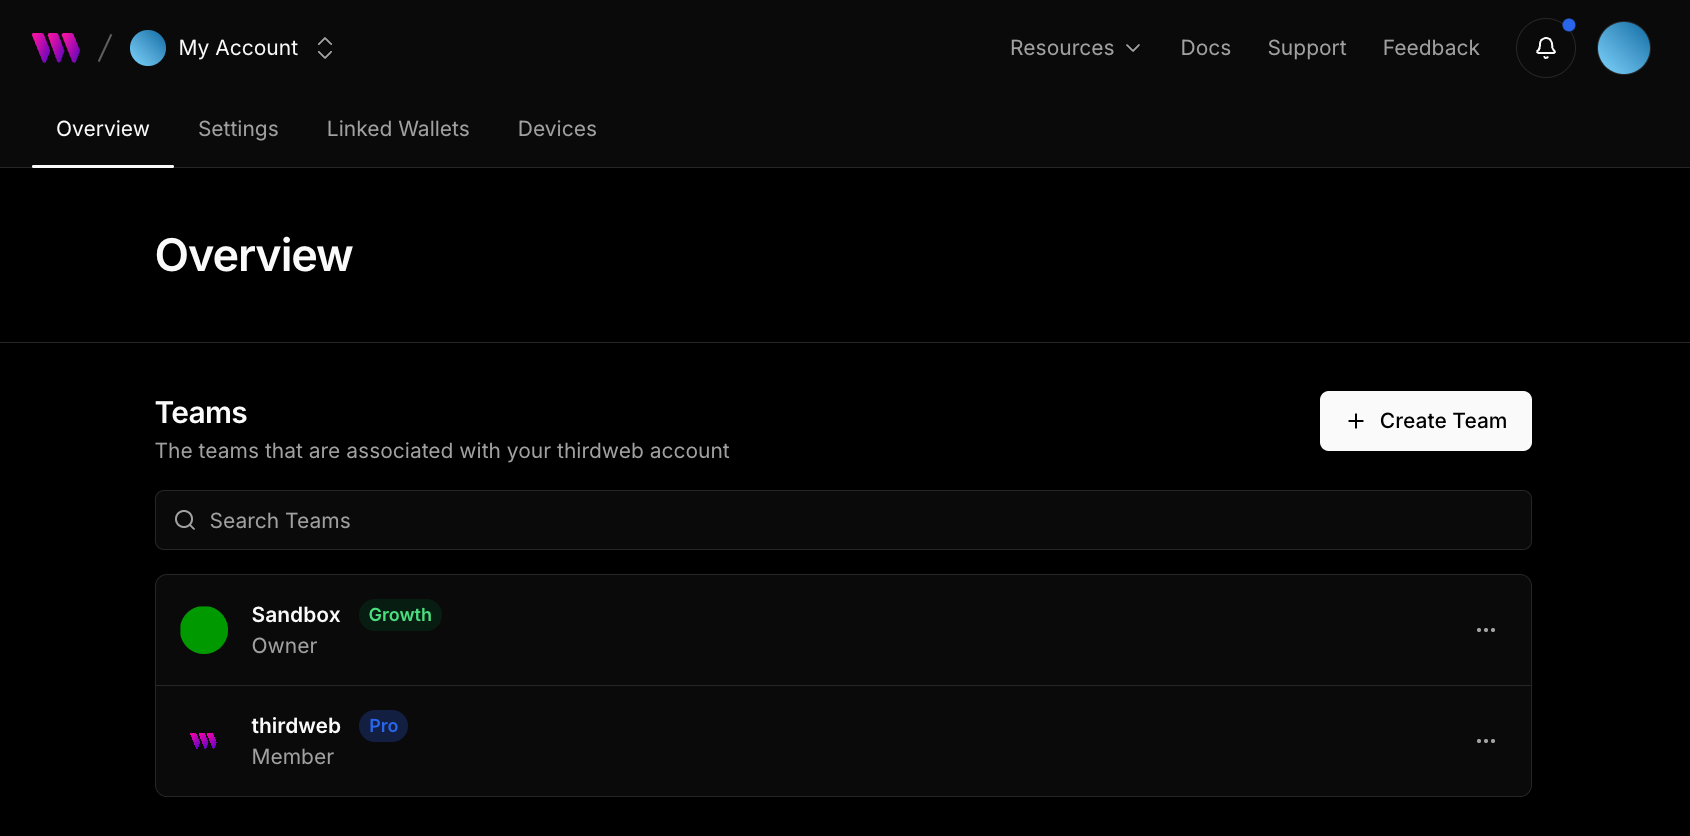
Task: Click the Member role text
Action: pos(292,757)
